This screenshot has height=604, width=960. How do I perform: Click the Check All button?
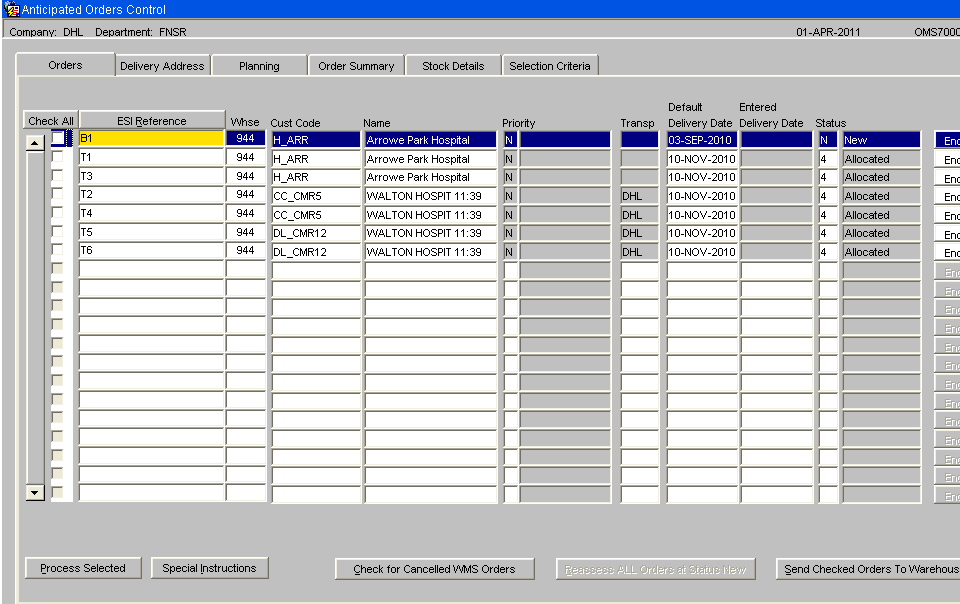click(51, 121)
